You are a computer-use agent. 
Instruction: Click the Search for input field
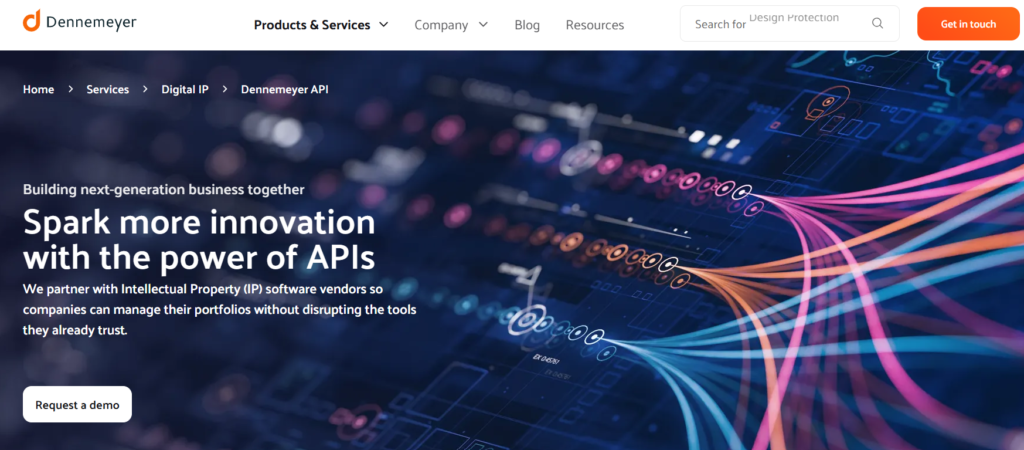(790, 24)
